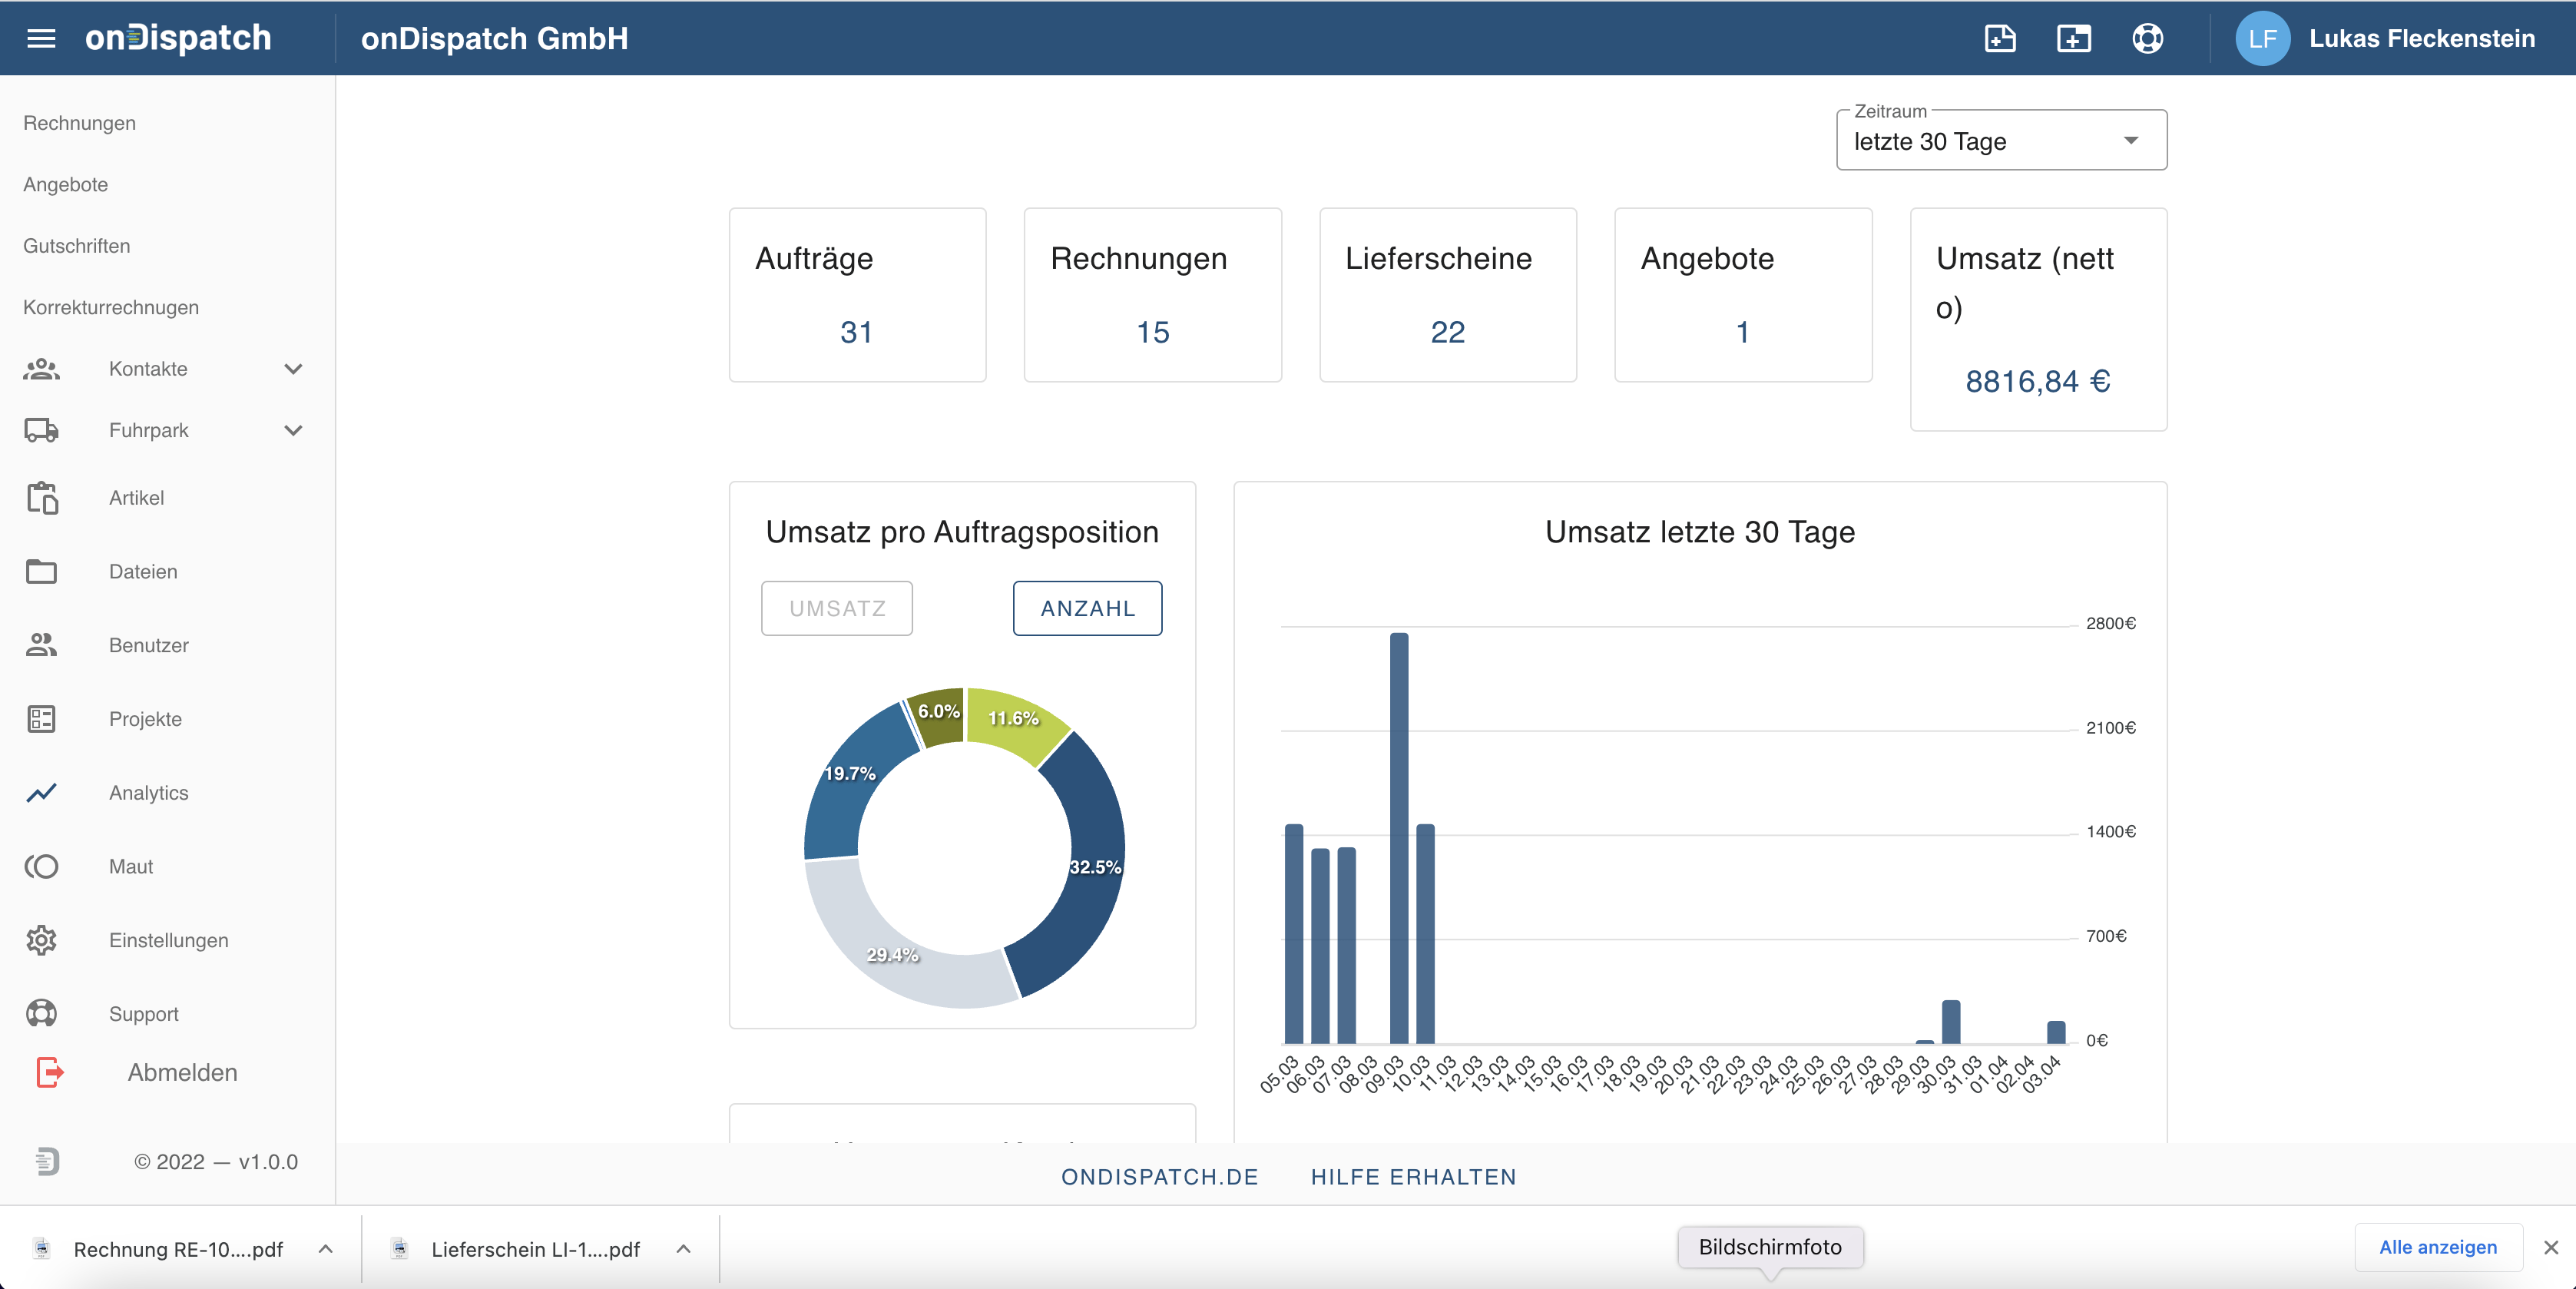Click the ONDISPATCH.DE footer link
The width and height of the screenshot is (2576, 1289).
pos(1159,1176)
